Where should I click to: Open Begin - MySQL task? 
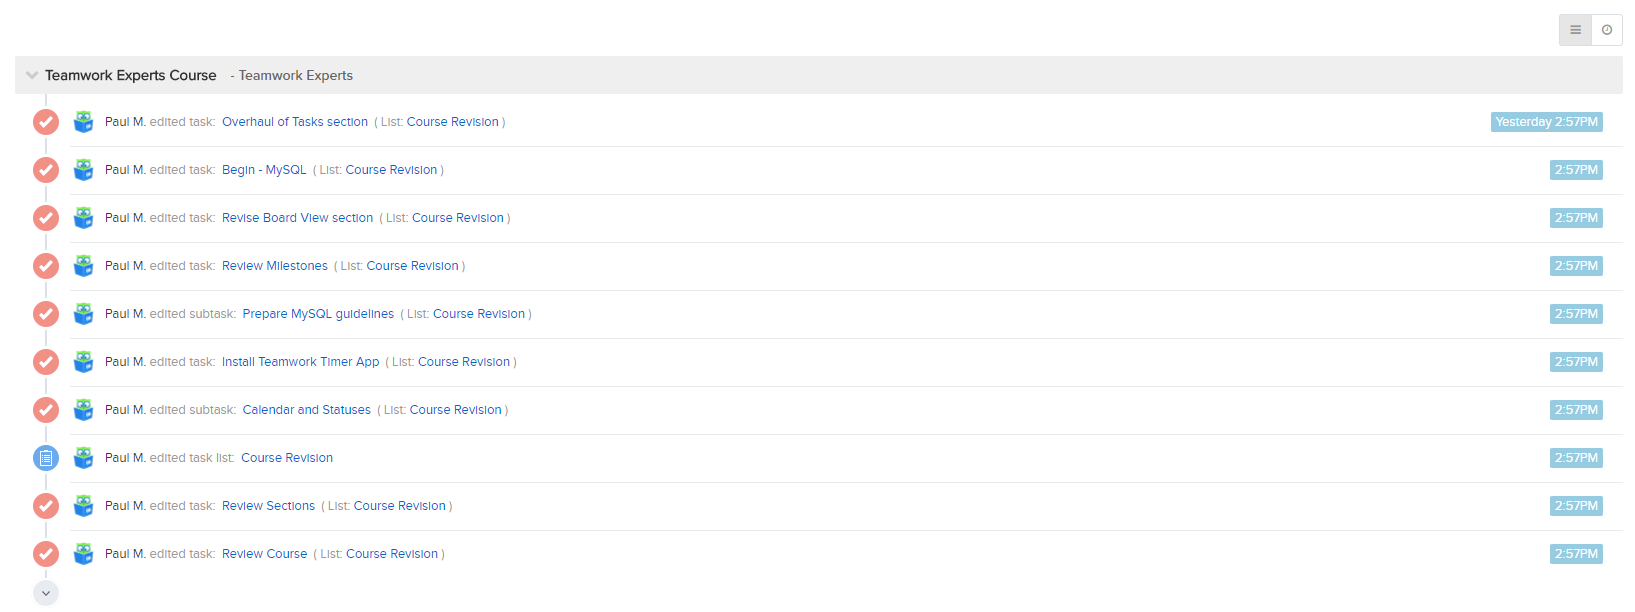click(x=264, y=170)
